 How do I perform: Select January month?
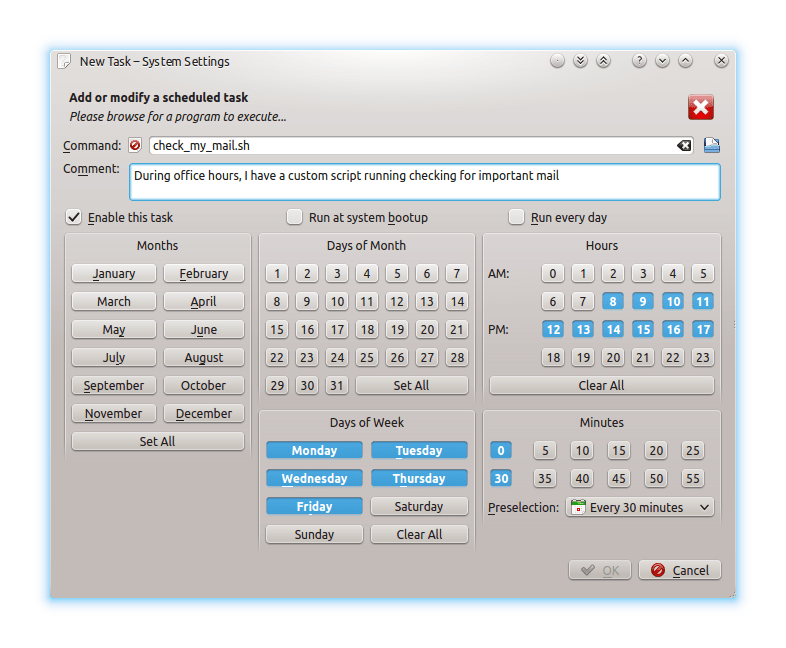click(x=114, y=274)
